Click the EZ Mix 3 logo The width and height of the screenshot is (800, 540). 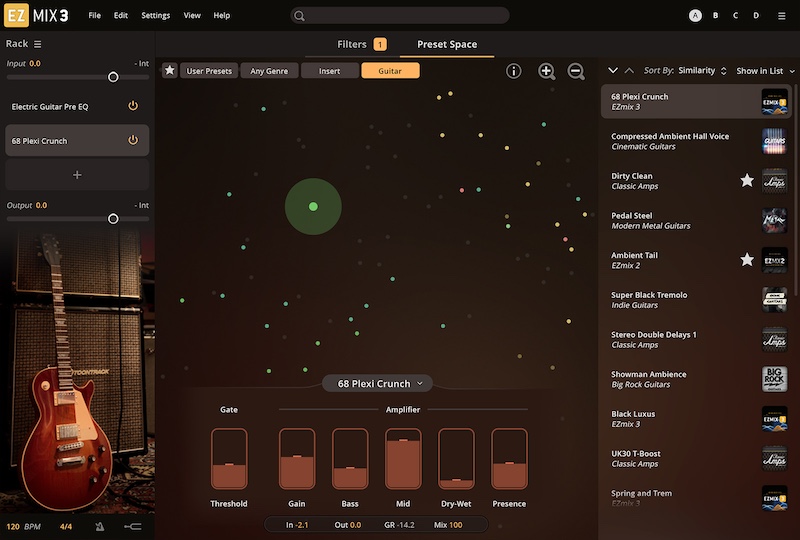tap(36, 15)
